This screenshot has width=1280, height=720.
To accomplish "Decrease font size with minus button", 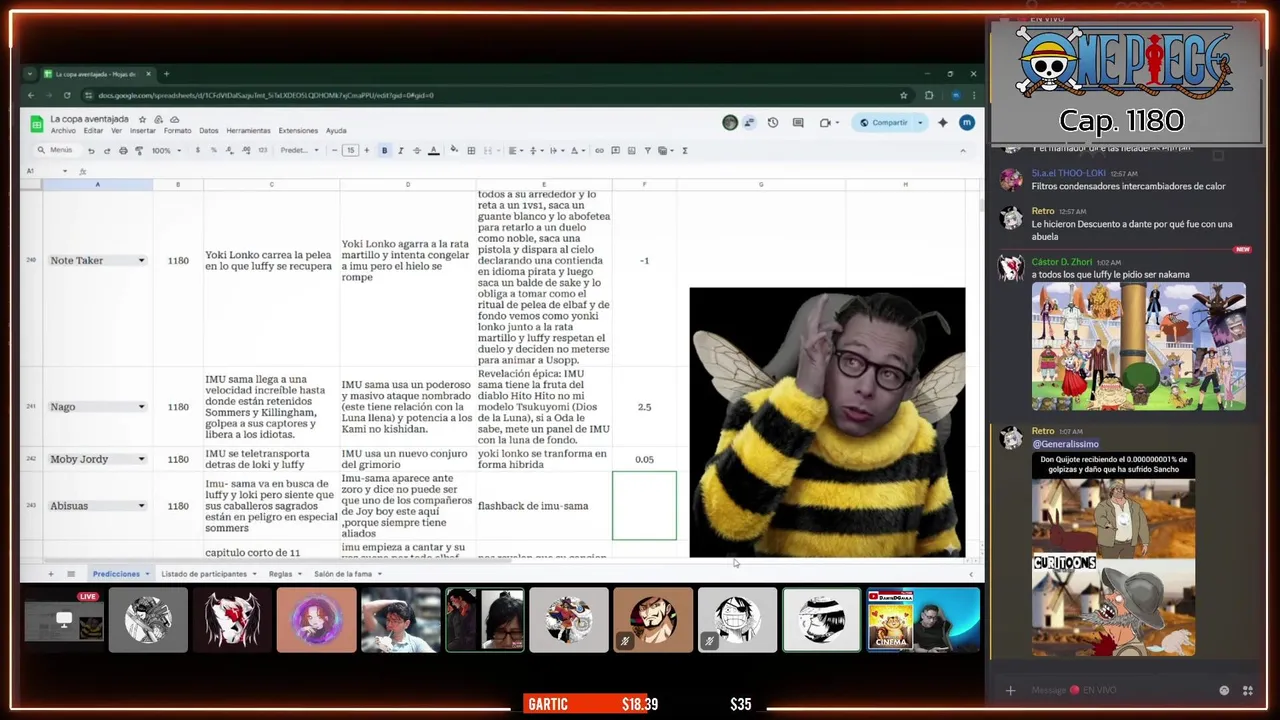I will point(334,150).
